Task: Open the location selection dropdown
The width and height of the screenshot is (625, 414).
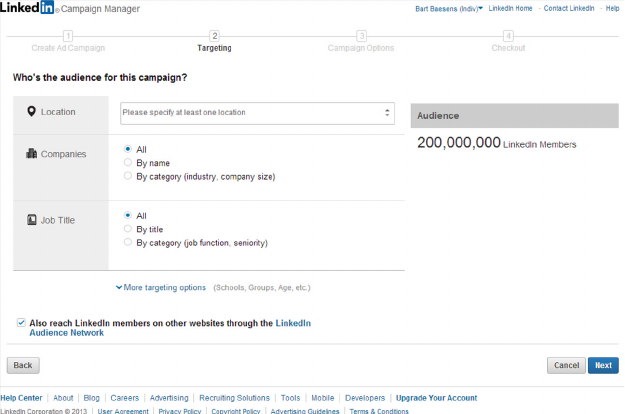Action: [257, 113]
